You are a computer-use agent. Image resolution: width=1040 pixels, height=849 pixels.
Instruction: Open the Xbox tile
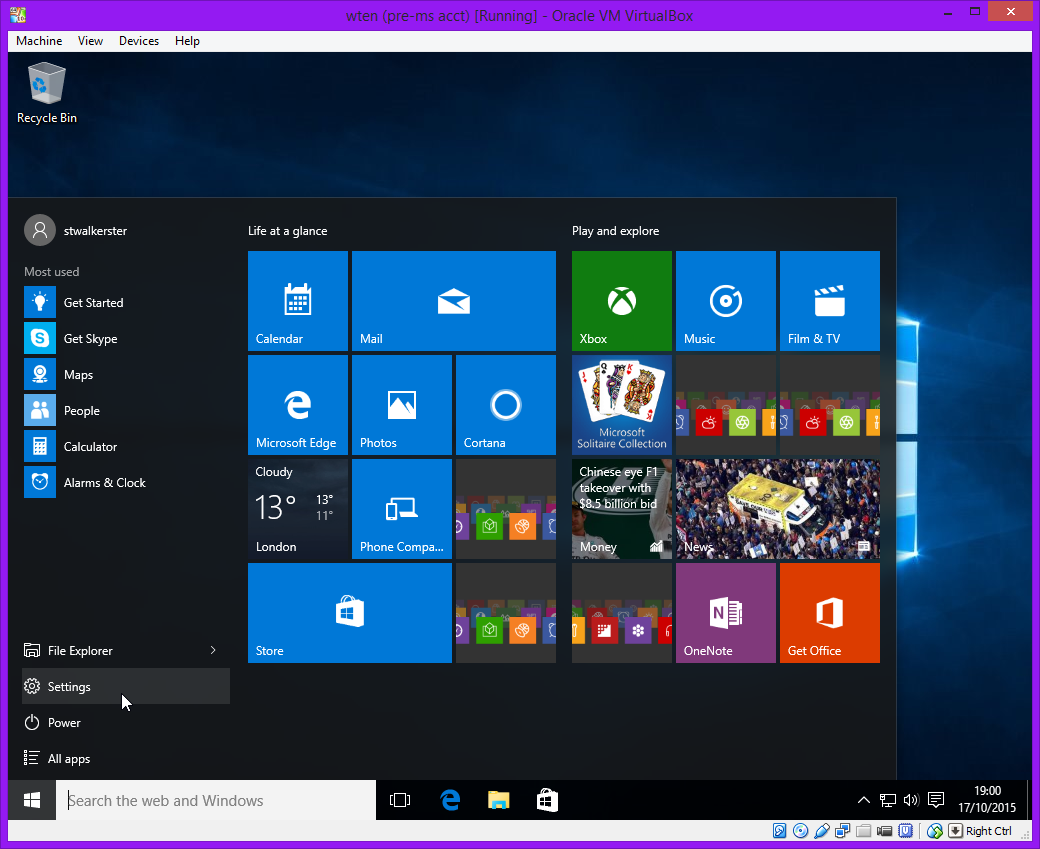(x=621, y=301)
